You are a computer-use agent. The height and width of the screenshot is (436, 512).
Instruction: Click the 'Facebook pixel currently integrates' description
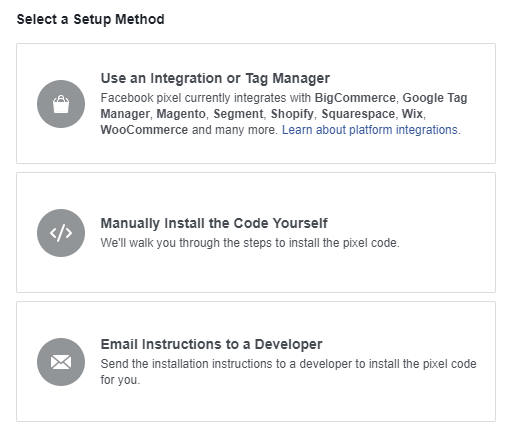pos(284,114)
